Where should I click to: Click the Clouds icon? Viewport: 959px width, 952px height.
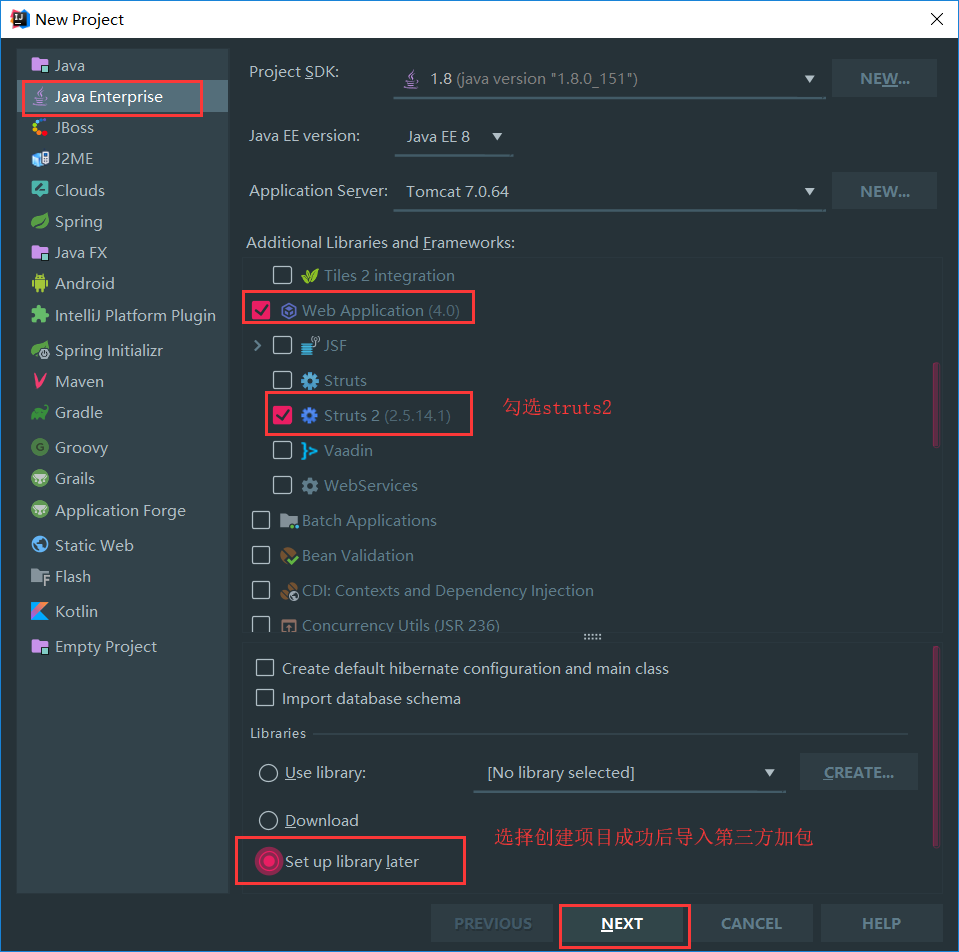(40, 190)
